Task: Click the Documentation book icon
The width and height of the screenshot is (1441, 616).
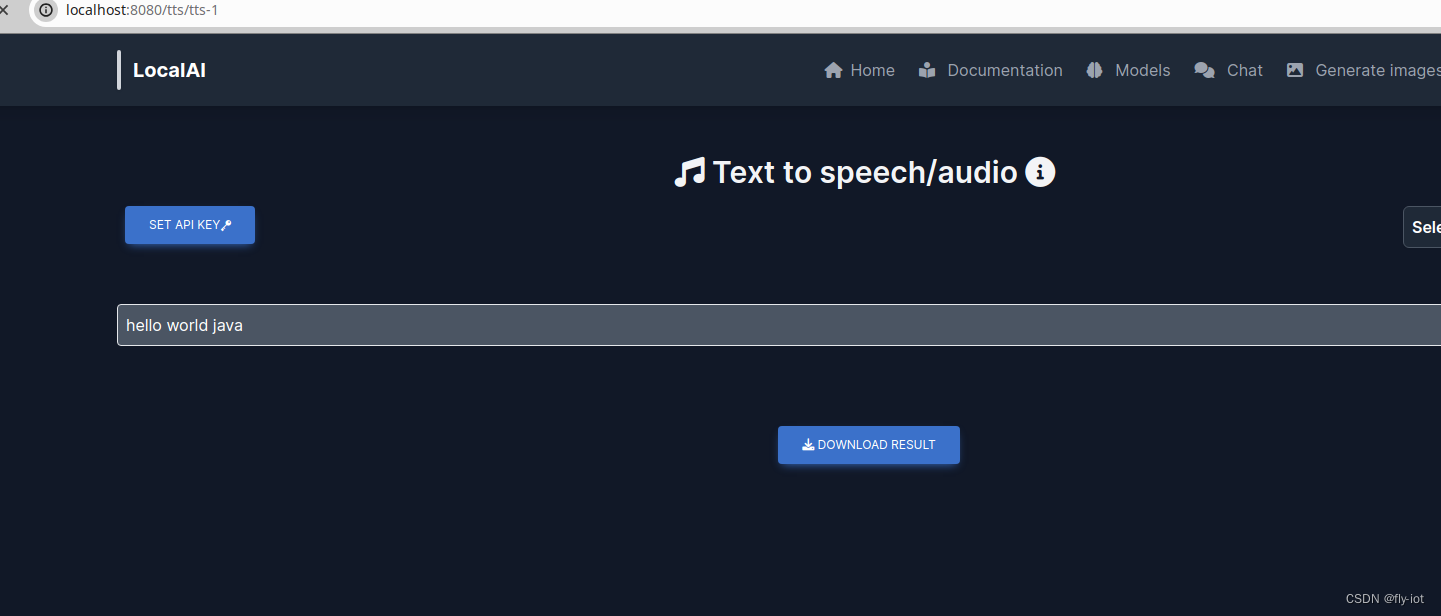Action: [927, 70]
